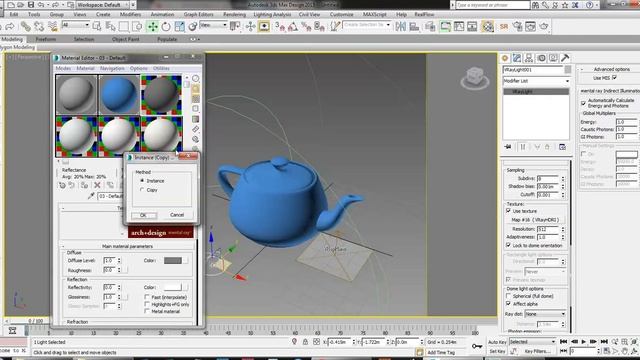Click the Delete material X icon
This screenshot has width=640, height=360.
(97, 185)
